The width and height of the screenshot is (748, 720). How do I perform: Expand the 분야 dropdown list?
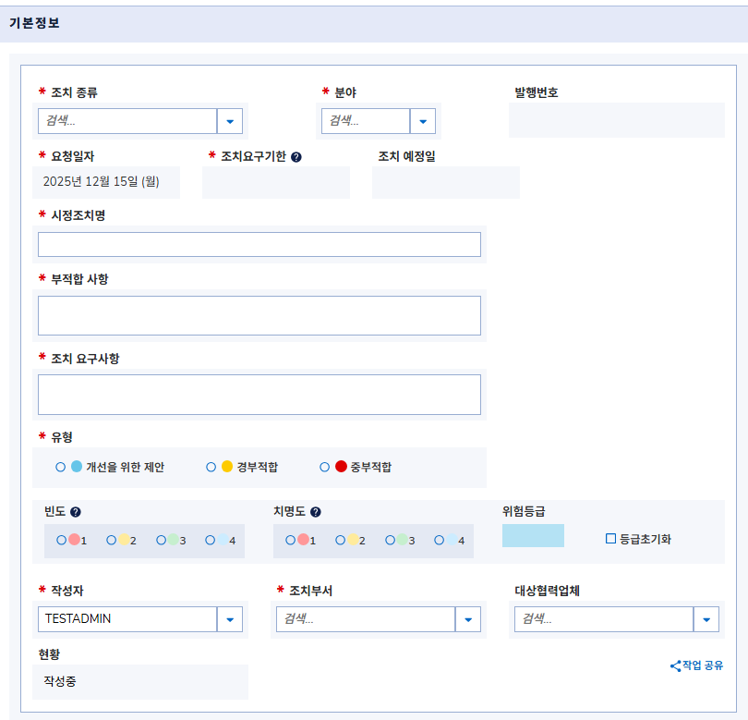point(423,121)
